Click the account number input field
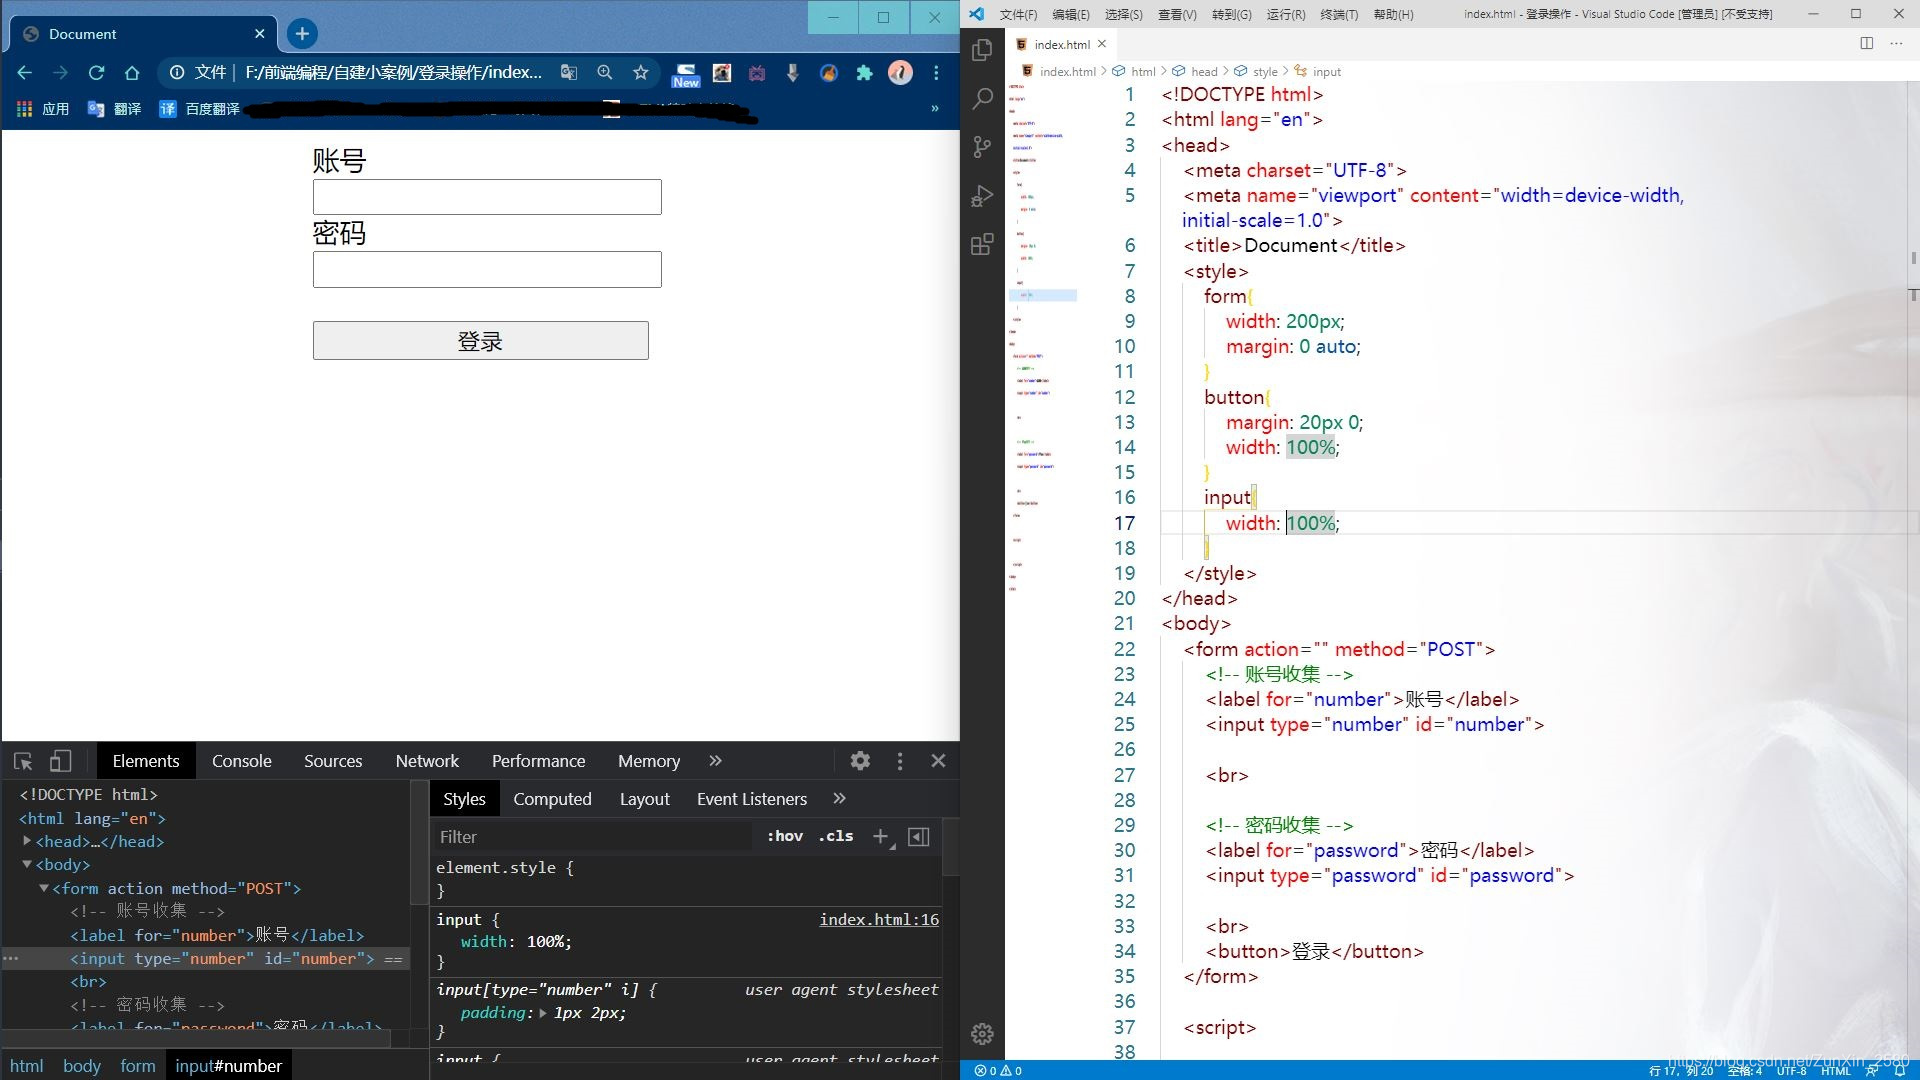This screenshot has height=1080, width=1920. click(487, 195)
